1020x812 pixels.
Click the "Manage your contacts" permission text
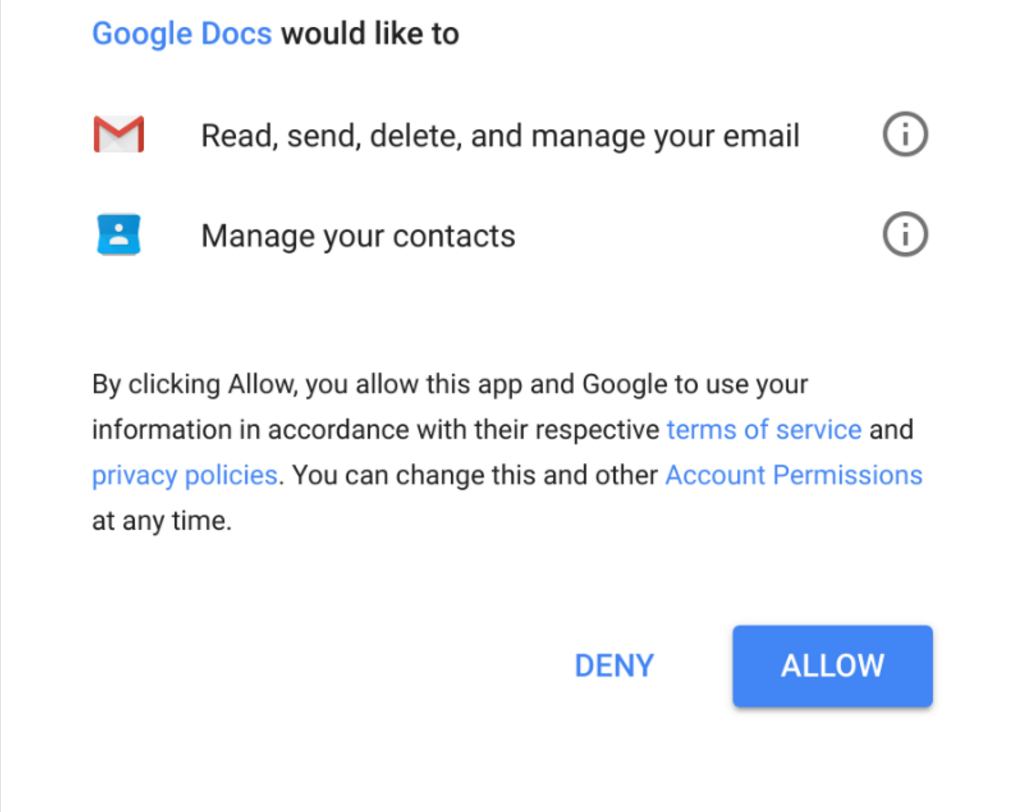tap(358, 236)
